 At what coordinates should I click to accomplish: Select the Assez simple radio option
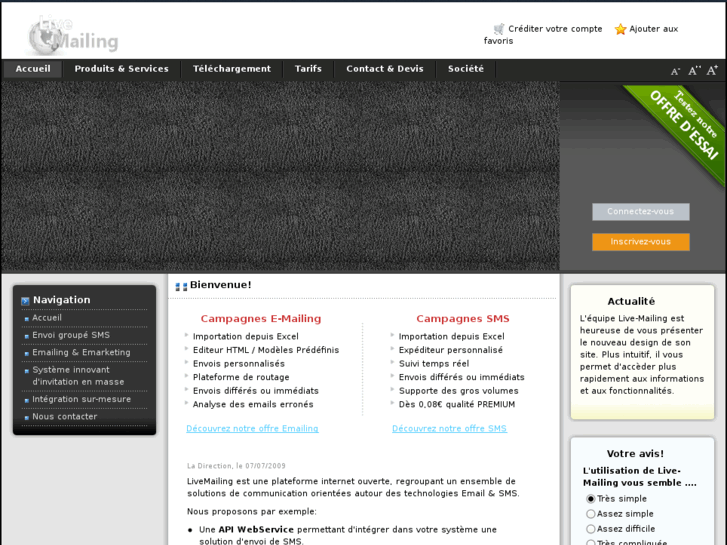[x=590, y=514]
